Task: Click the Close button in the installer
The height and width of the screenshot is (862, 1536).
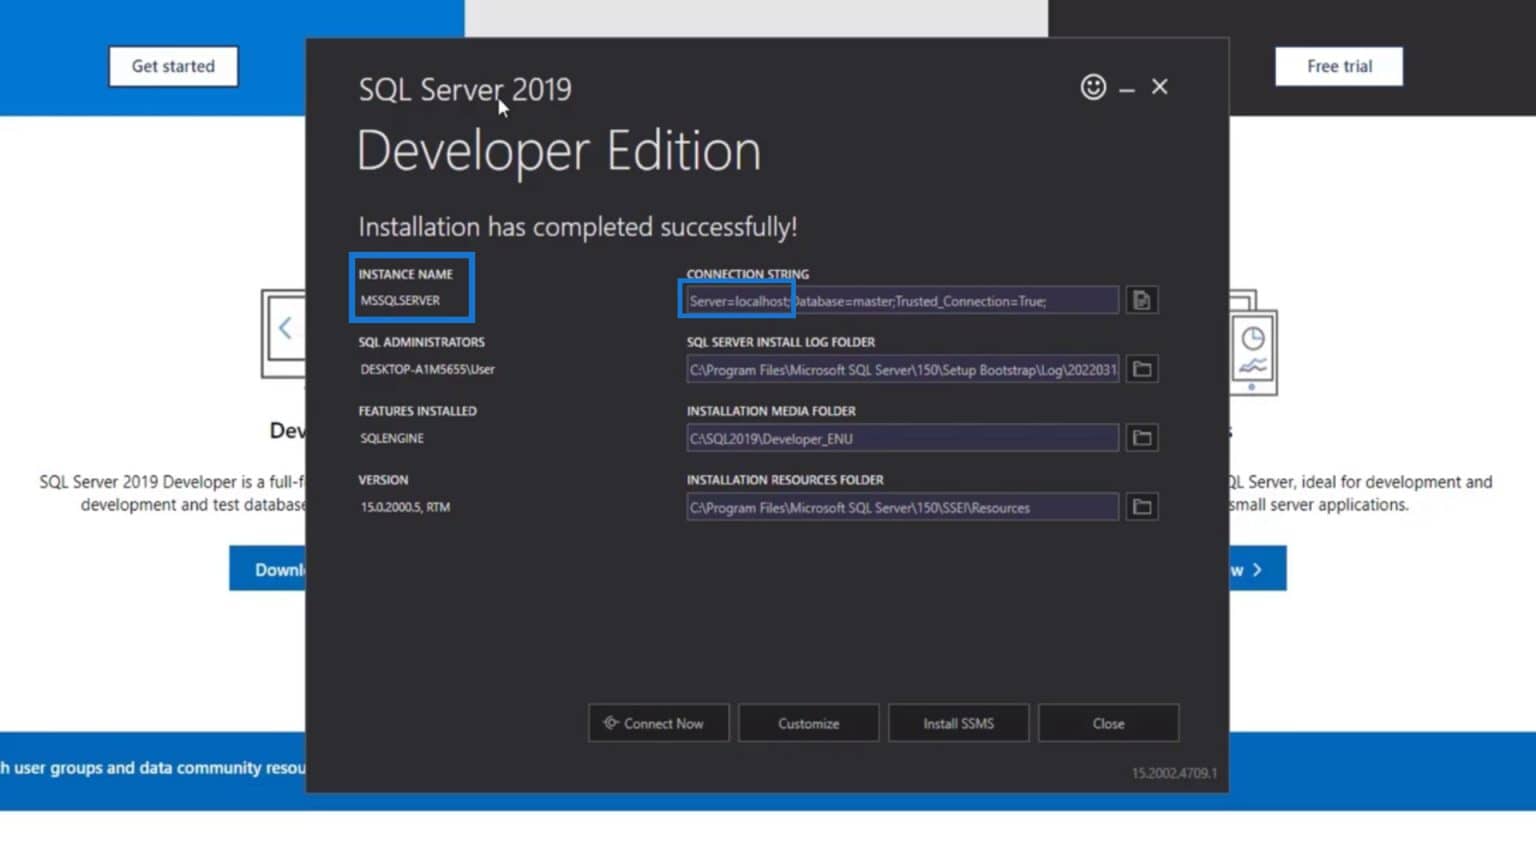Action: 1108,723
